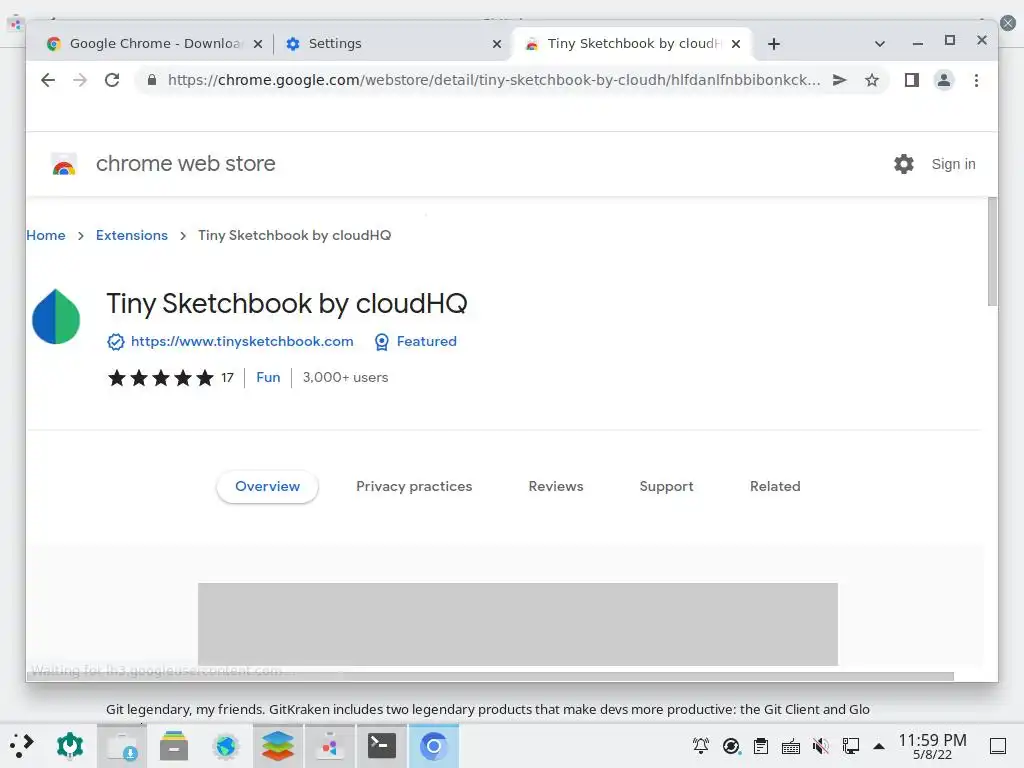The height and width of the screenshot is (768, 1024).
Task: Open the application launcher in the taskbar
Action: tap(22, 746)
